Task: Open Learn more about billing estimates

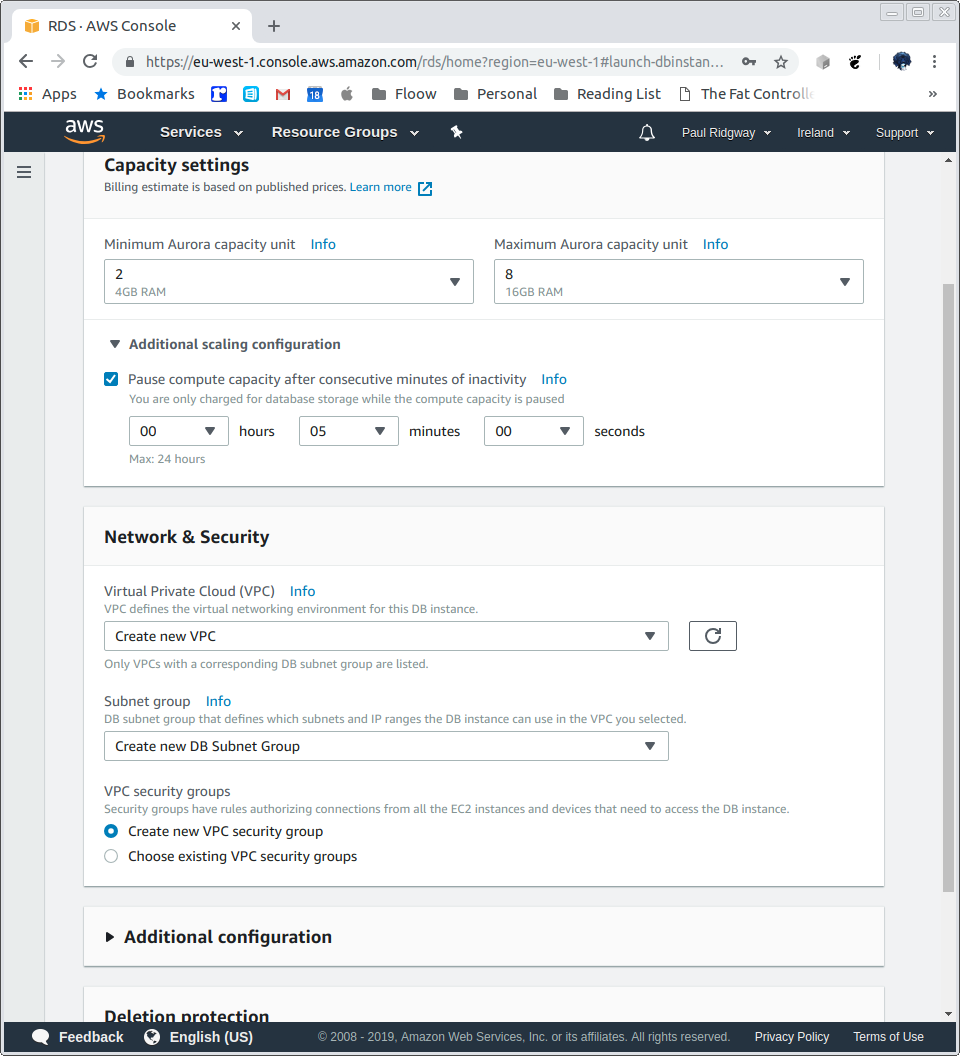Action: 380,186
